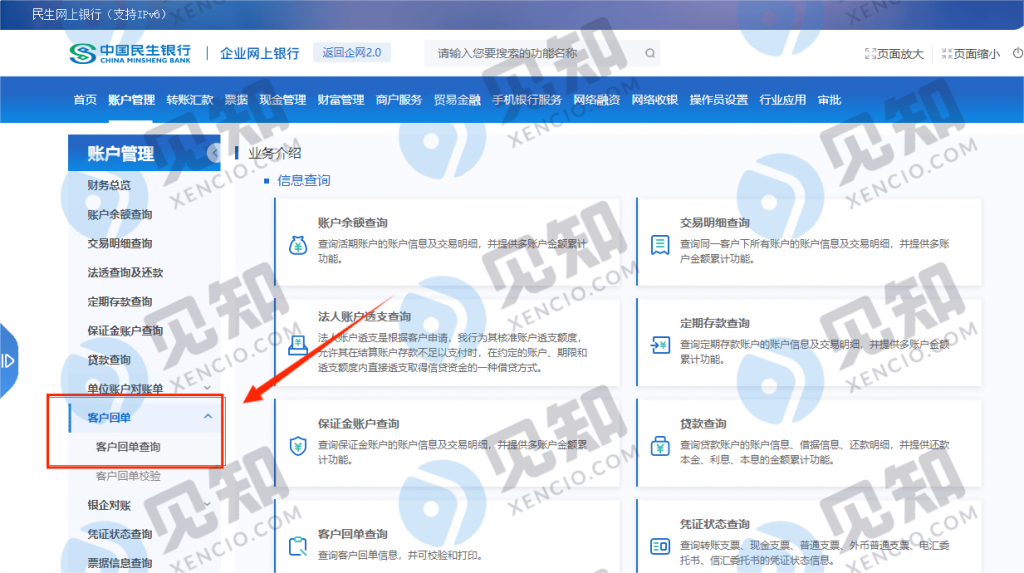Expand the 单位账户对账单 submenu chevron
Screen dimensions: 1024x573
click(207, 388)
